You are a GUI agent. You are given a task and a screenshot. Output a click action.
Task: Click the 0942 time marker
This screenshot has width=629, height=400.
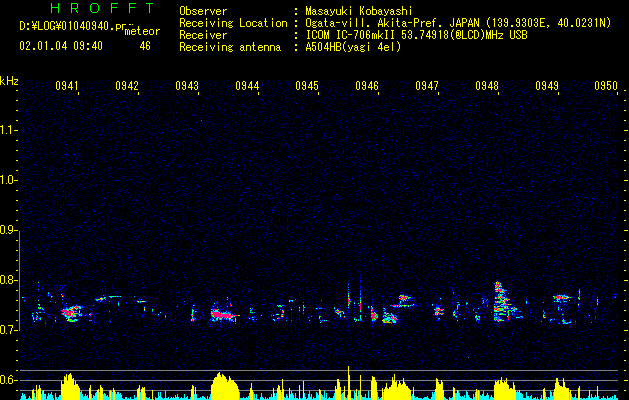click(x=127, y=86)
